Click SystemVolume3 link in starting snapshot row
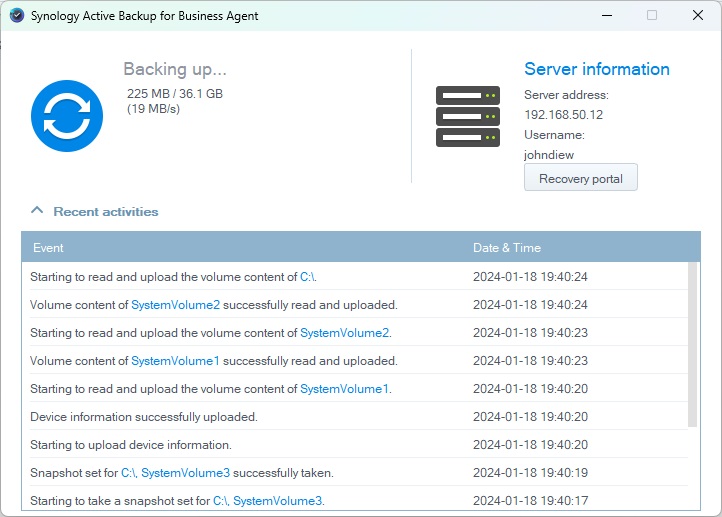Image resolution: width=722 pixels, height=517 pixels. click(x=277, y=501)
